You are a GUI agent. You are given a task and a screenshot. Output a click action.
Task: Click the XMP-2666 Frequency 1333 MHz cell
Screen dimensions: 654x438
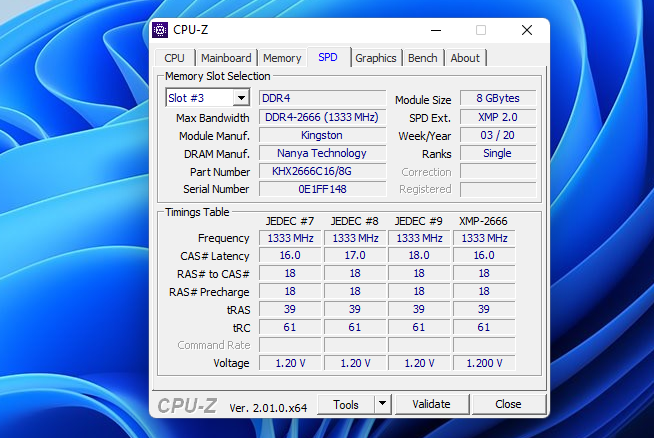484,238
